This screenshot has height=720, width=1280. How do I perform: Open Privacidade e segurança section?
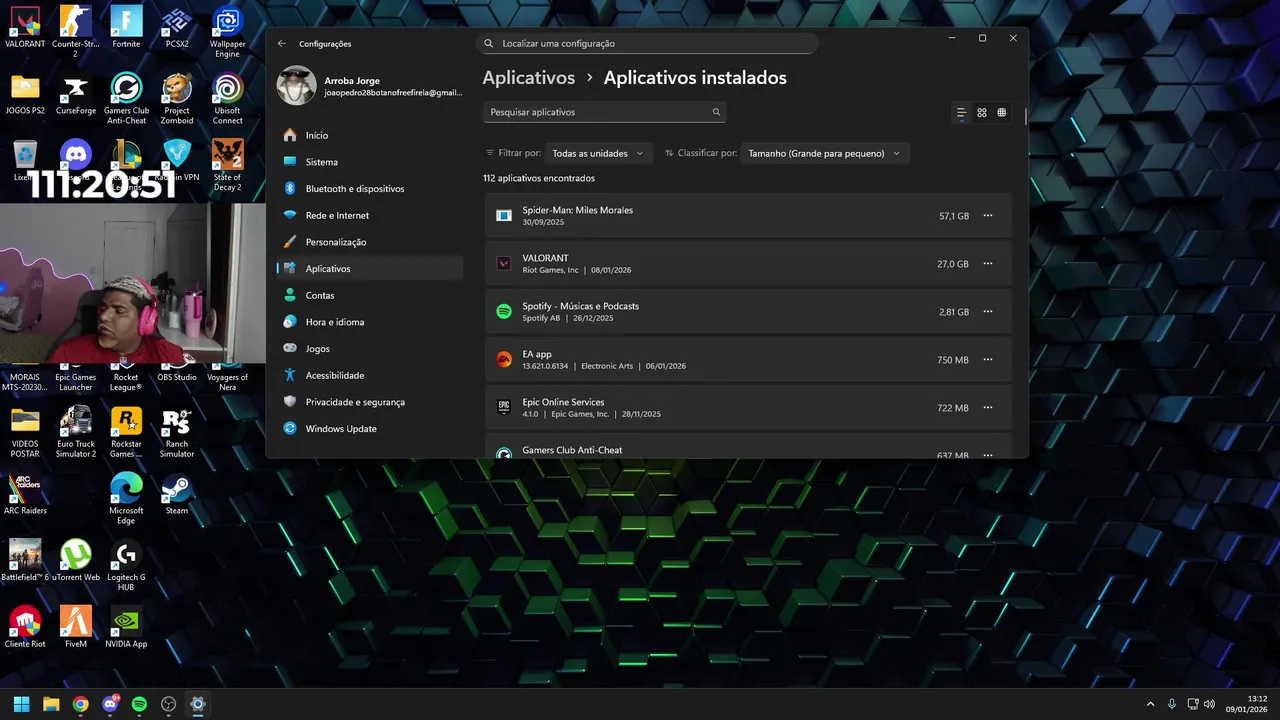369,402
